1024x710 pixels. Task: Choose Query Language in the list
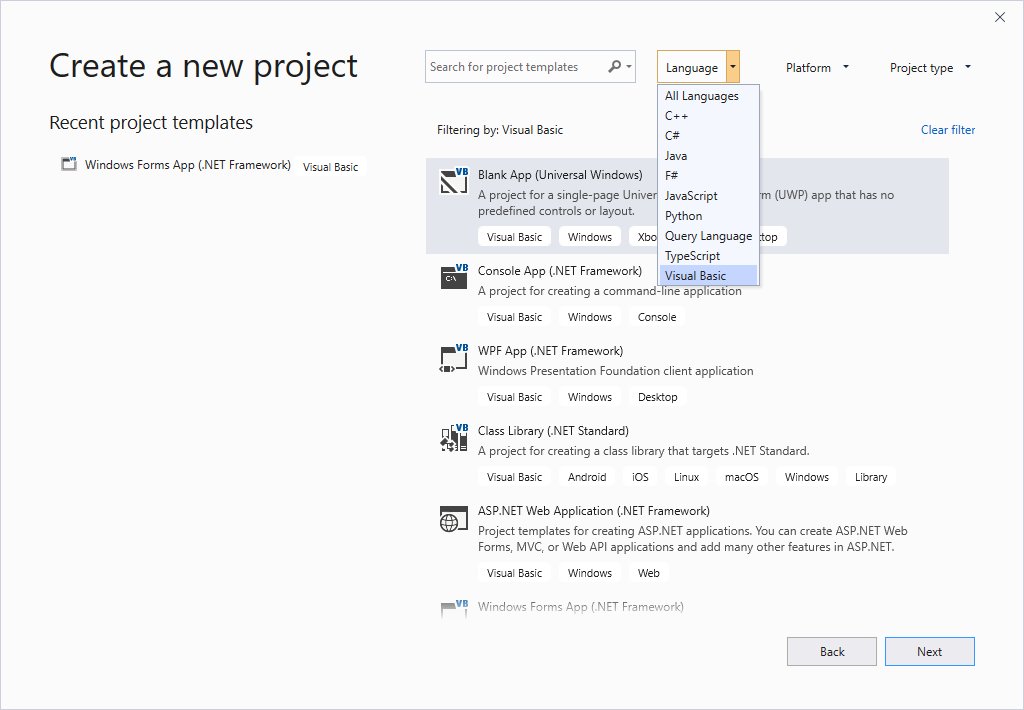(x=708, y=236)
